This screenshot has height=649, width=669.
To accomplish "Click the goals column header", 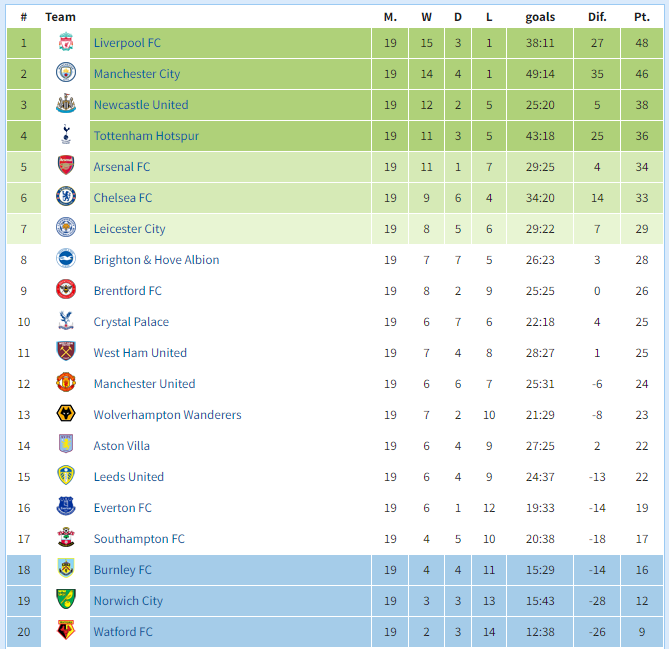I will [540, 17].
